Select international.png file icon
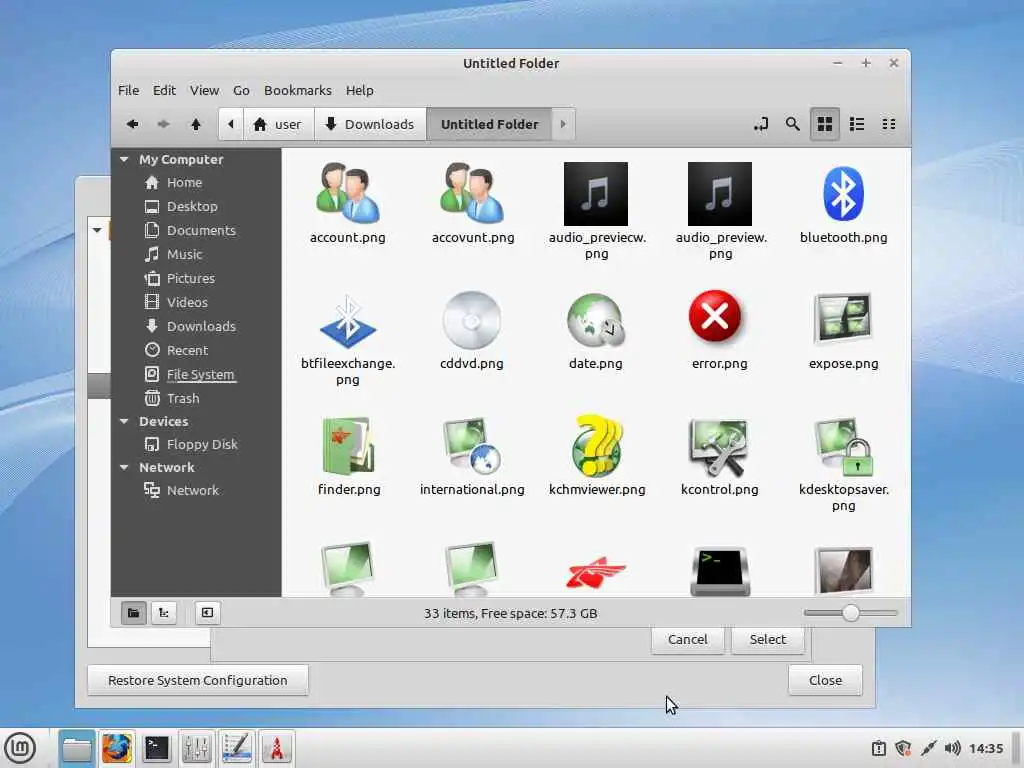Screen dimensions: 1024x768 pyautogui.click(x=472, y=446)
